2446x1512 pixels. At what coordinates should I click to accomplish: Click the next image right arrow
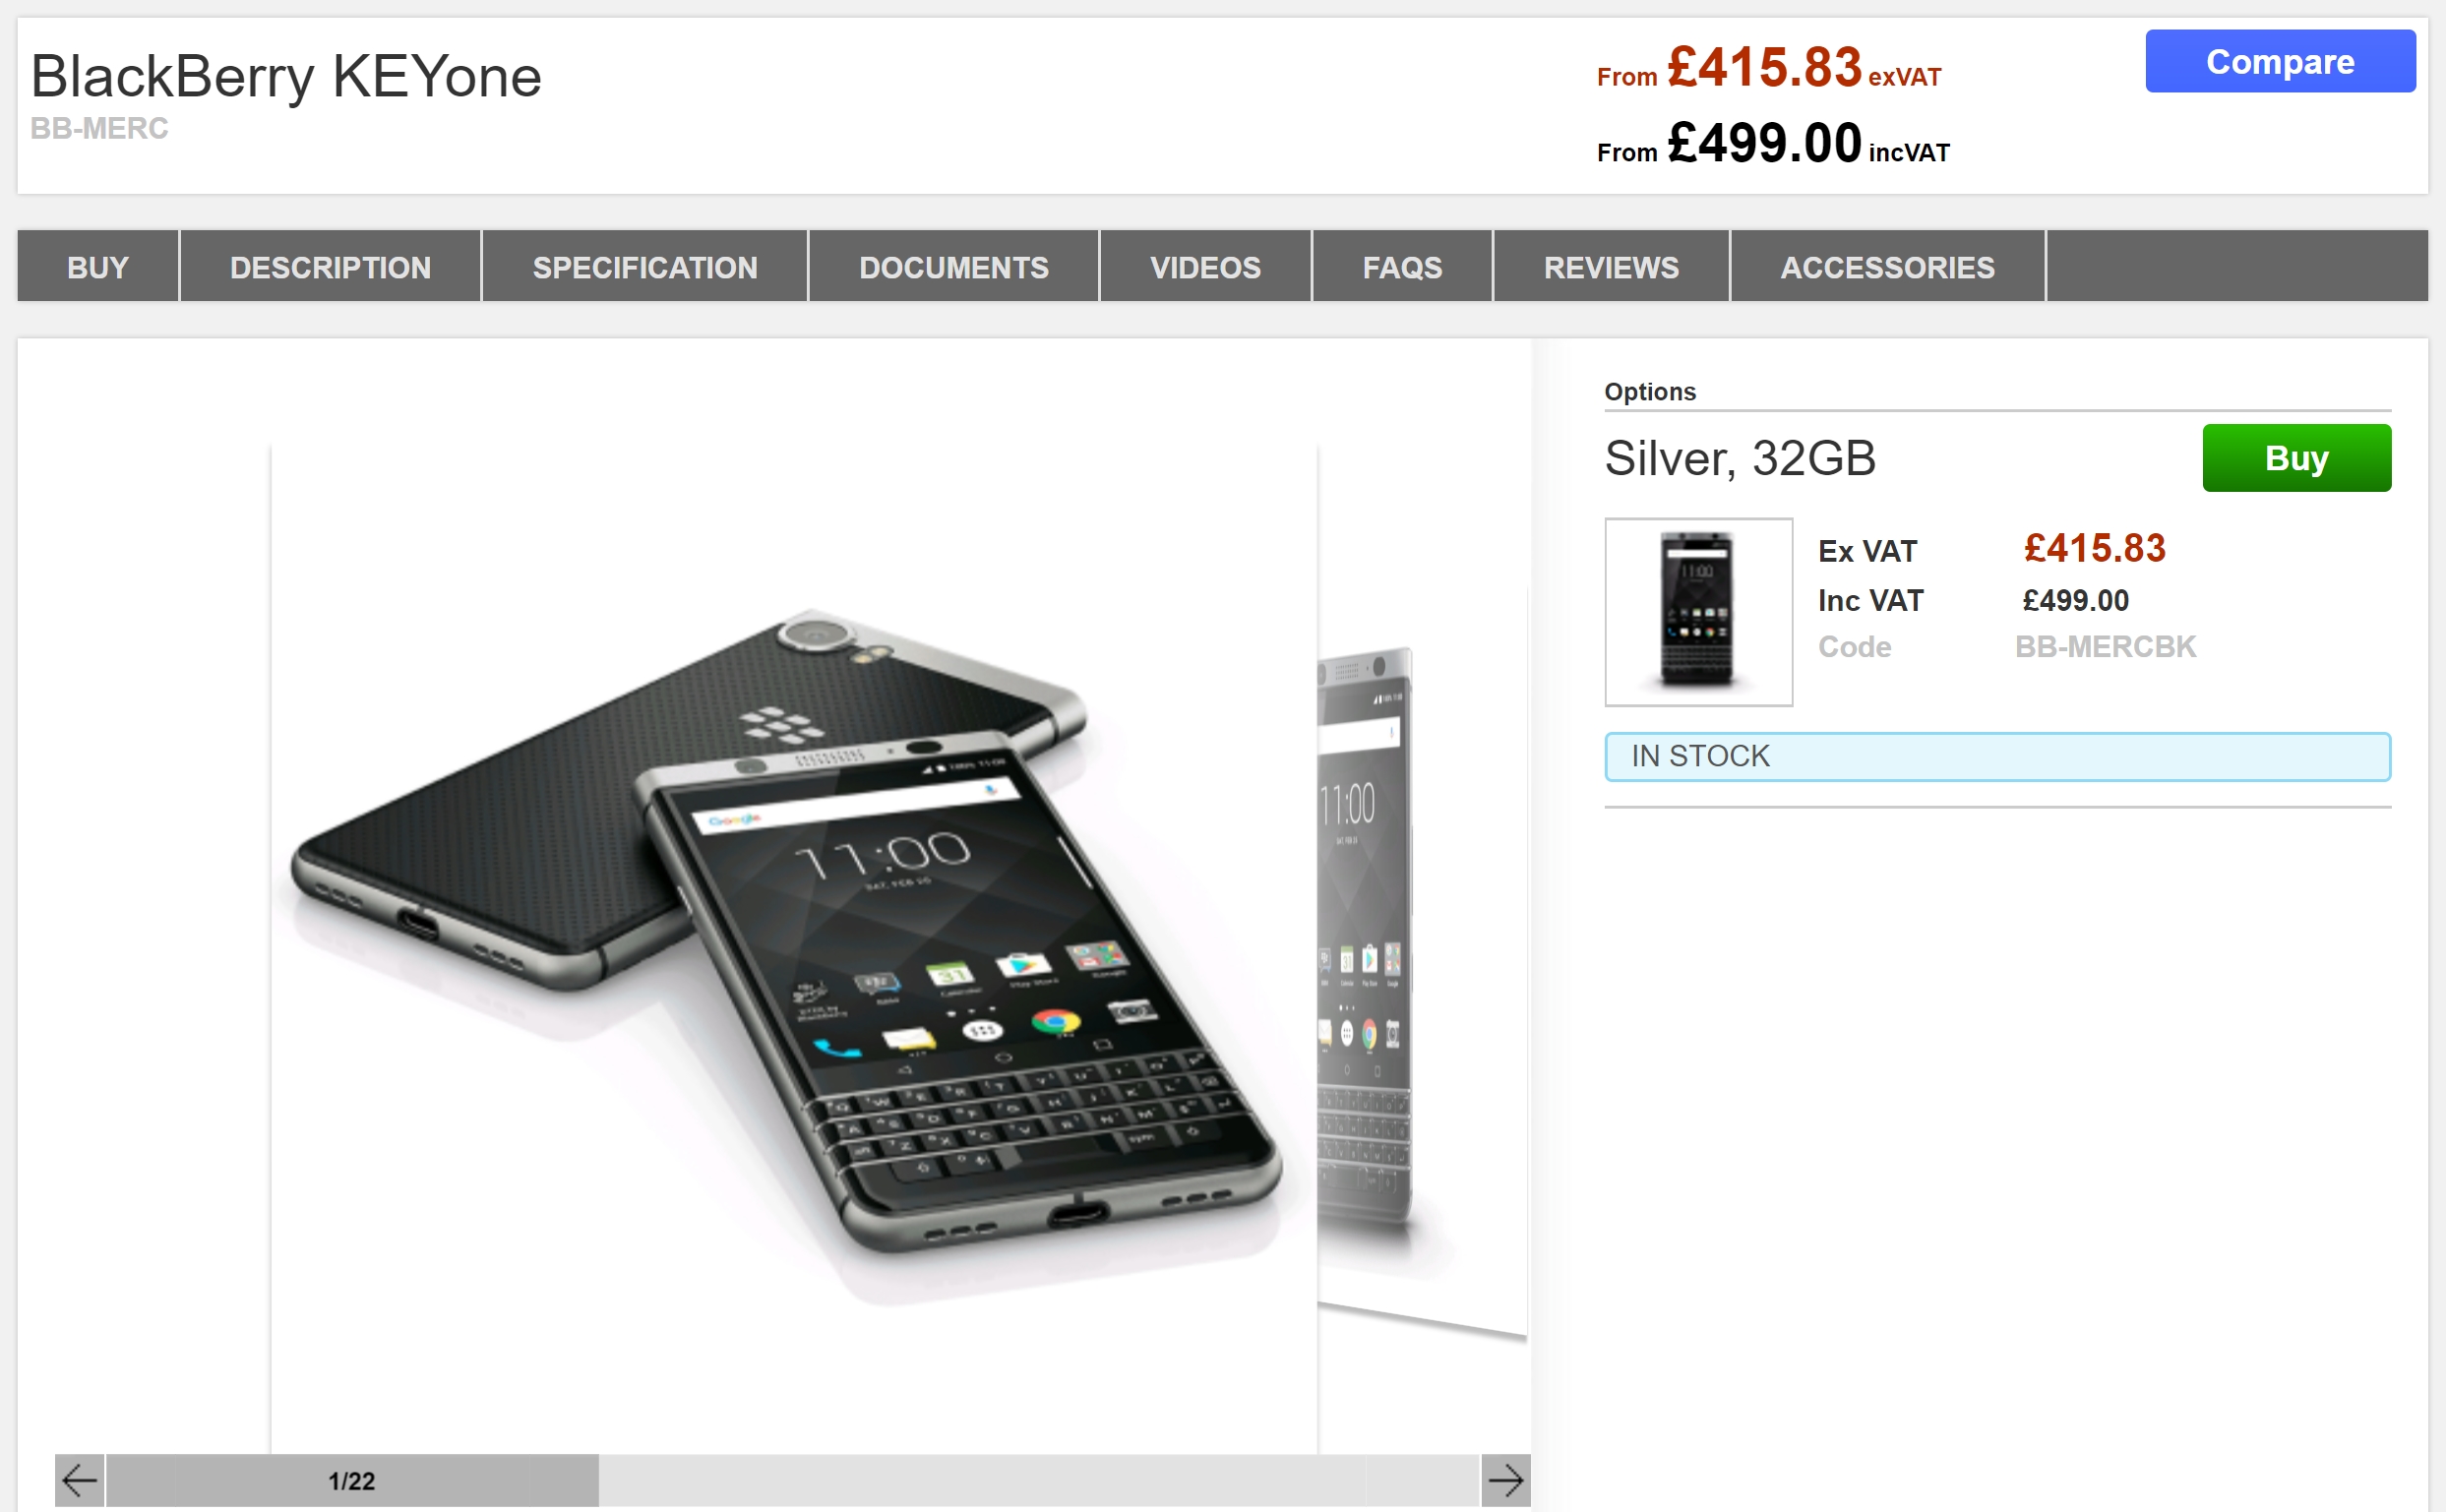(x=1505, y=1480)
